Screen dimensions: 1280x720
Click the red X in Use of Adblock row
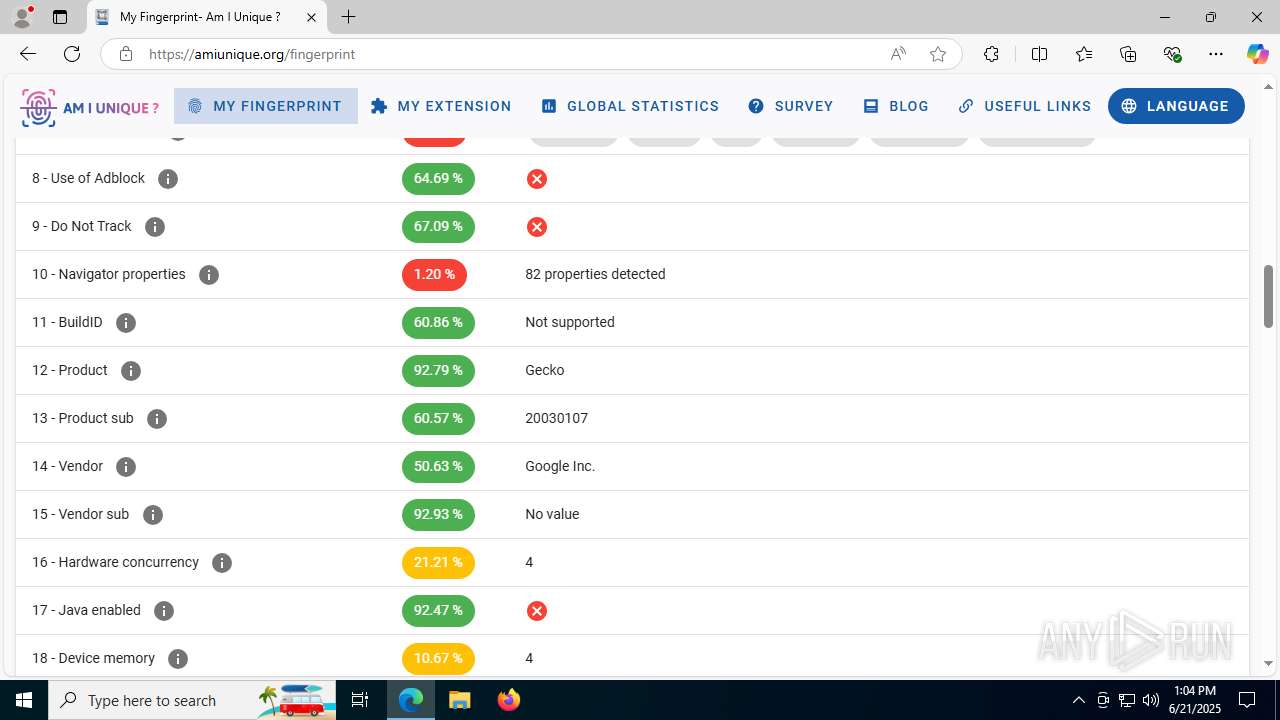(537, 179)
